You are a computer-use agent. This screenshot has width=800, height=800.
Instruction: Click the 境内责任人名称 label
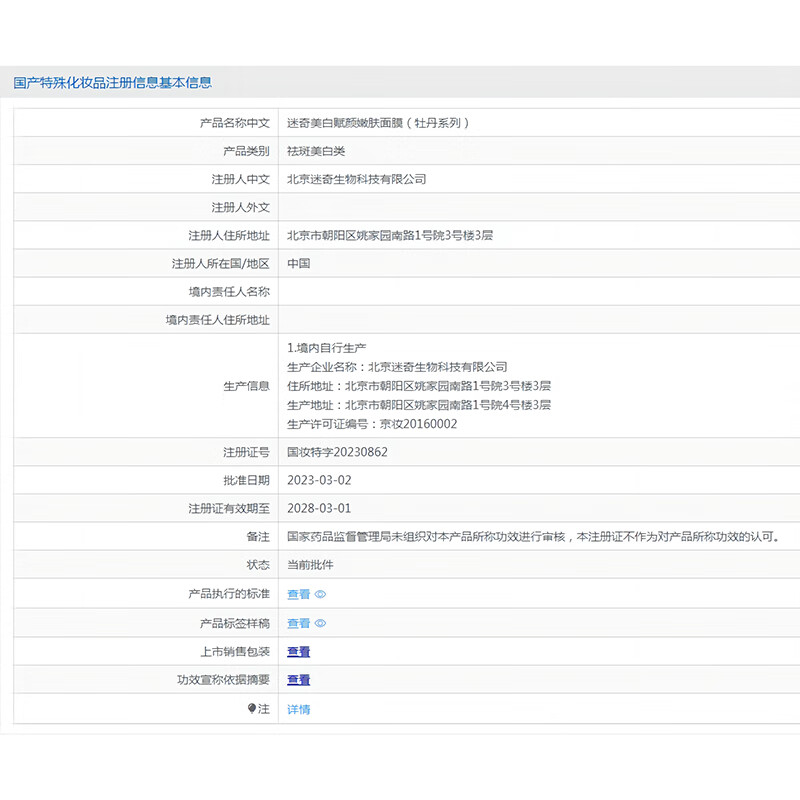click(x=229, y=292)
